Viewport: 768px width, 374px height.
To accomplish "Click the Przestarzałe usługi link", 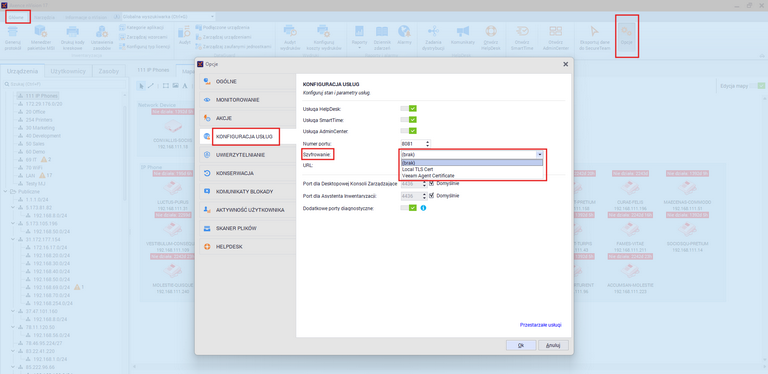I will [540, 325].
